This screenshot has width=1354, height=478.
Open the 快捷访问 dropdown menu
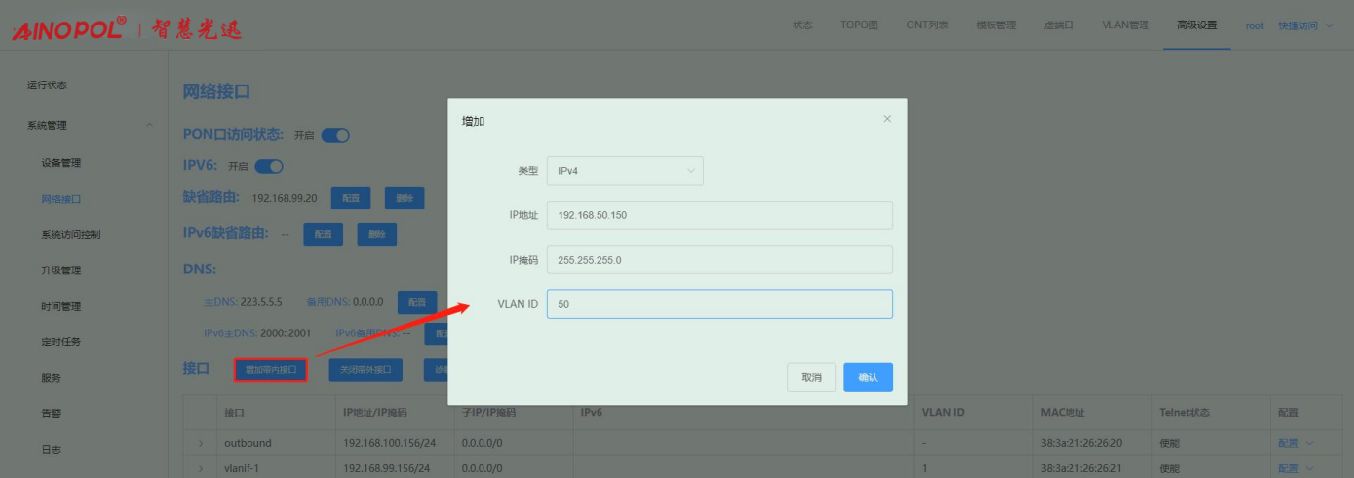pos(1305,25)
